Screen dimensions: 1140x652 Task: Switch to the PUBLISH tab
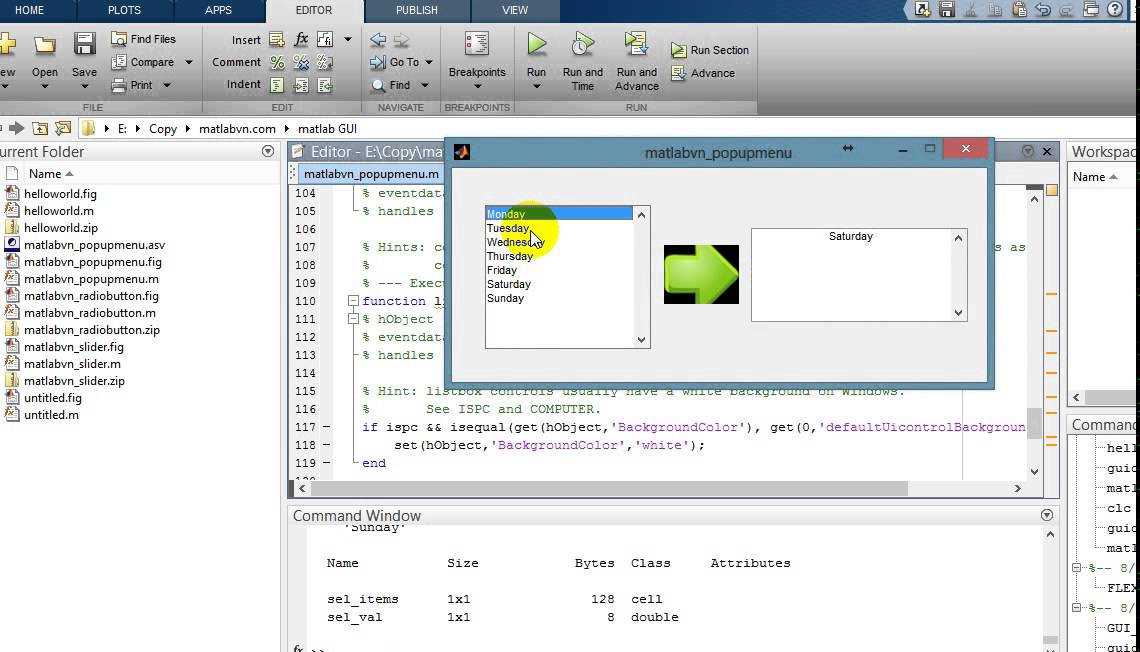417,10
